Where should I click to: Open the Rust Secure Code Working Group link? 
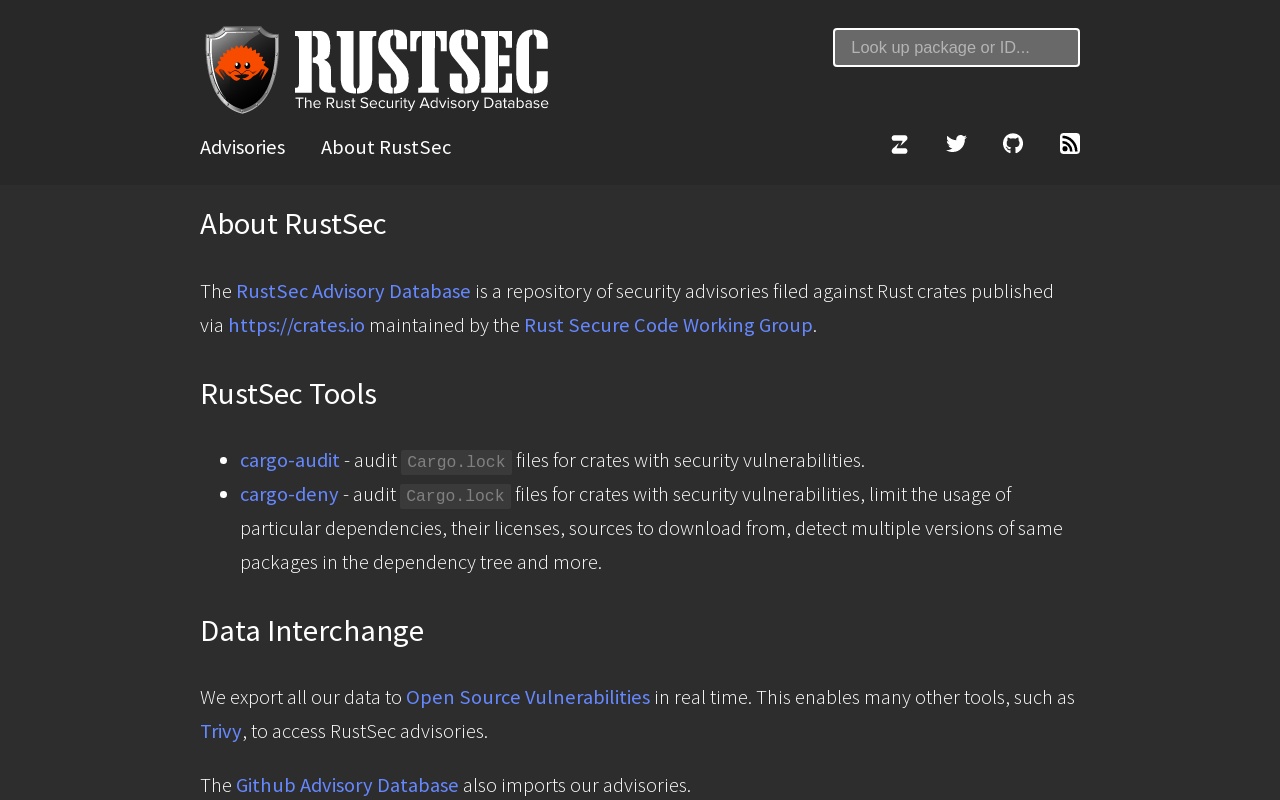668,325
